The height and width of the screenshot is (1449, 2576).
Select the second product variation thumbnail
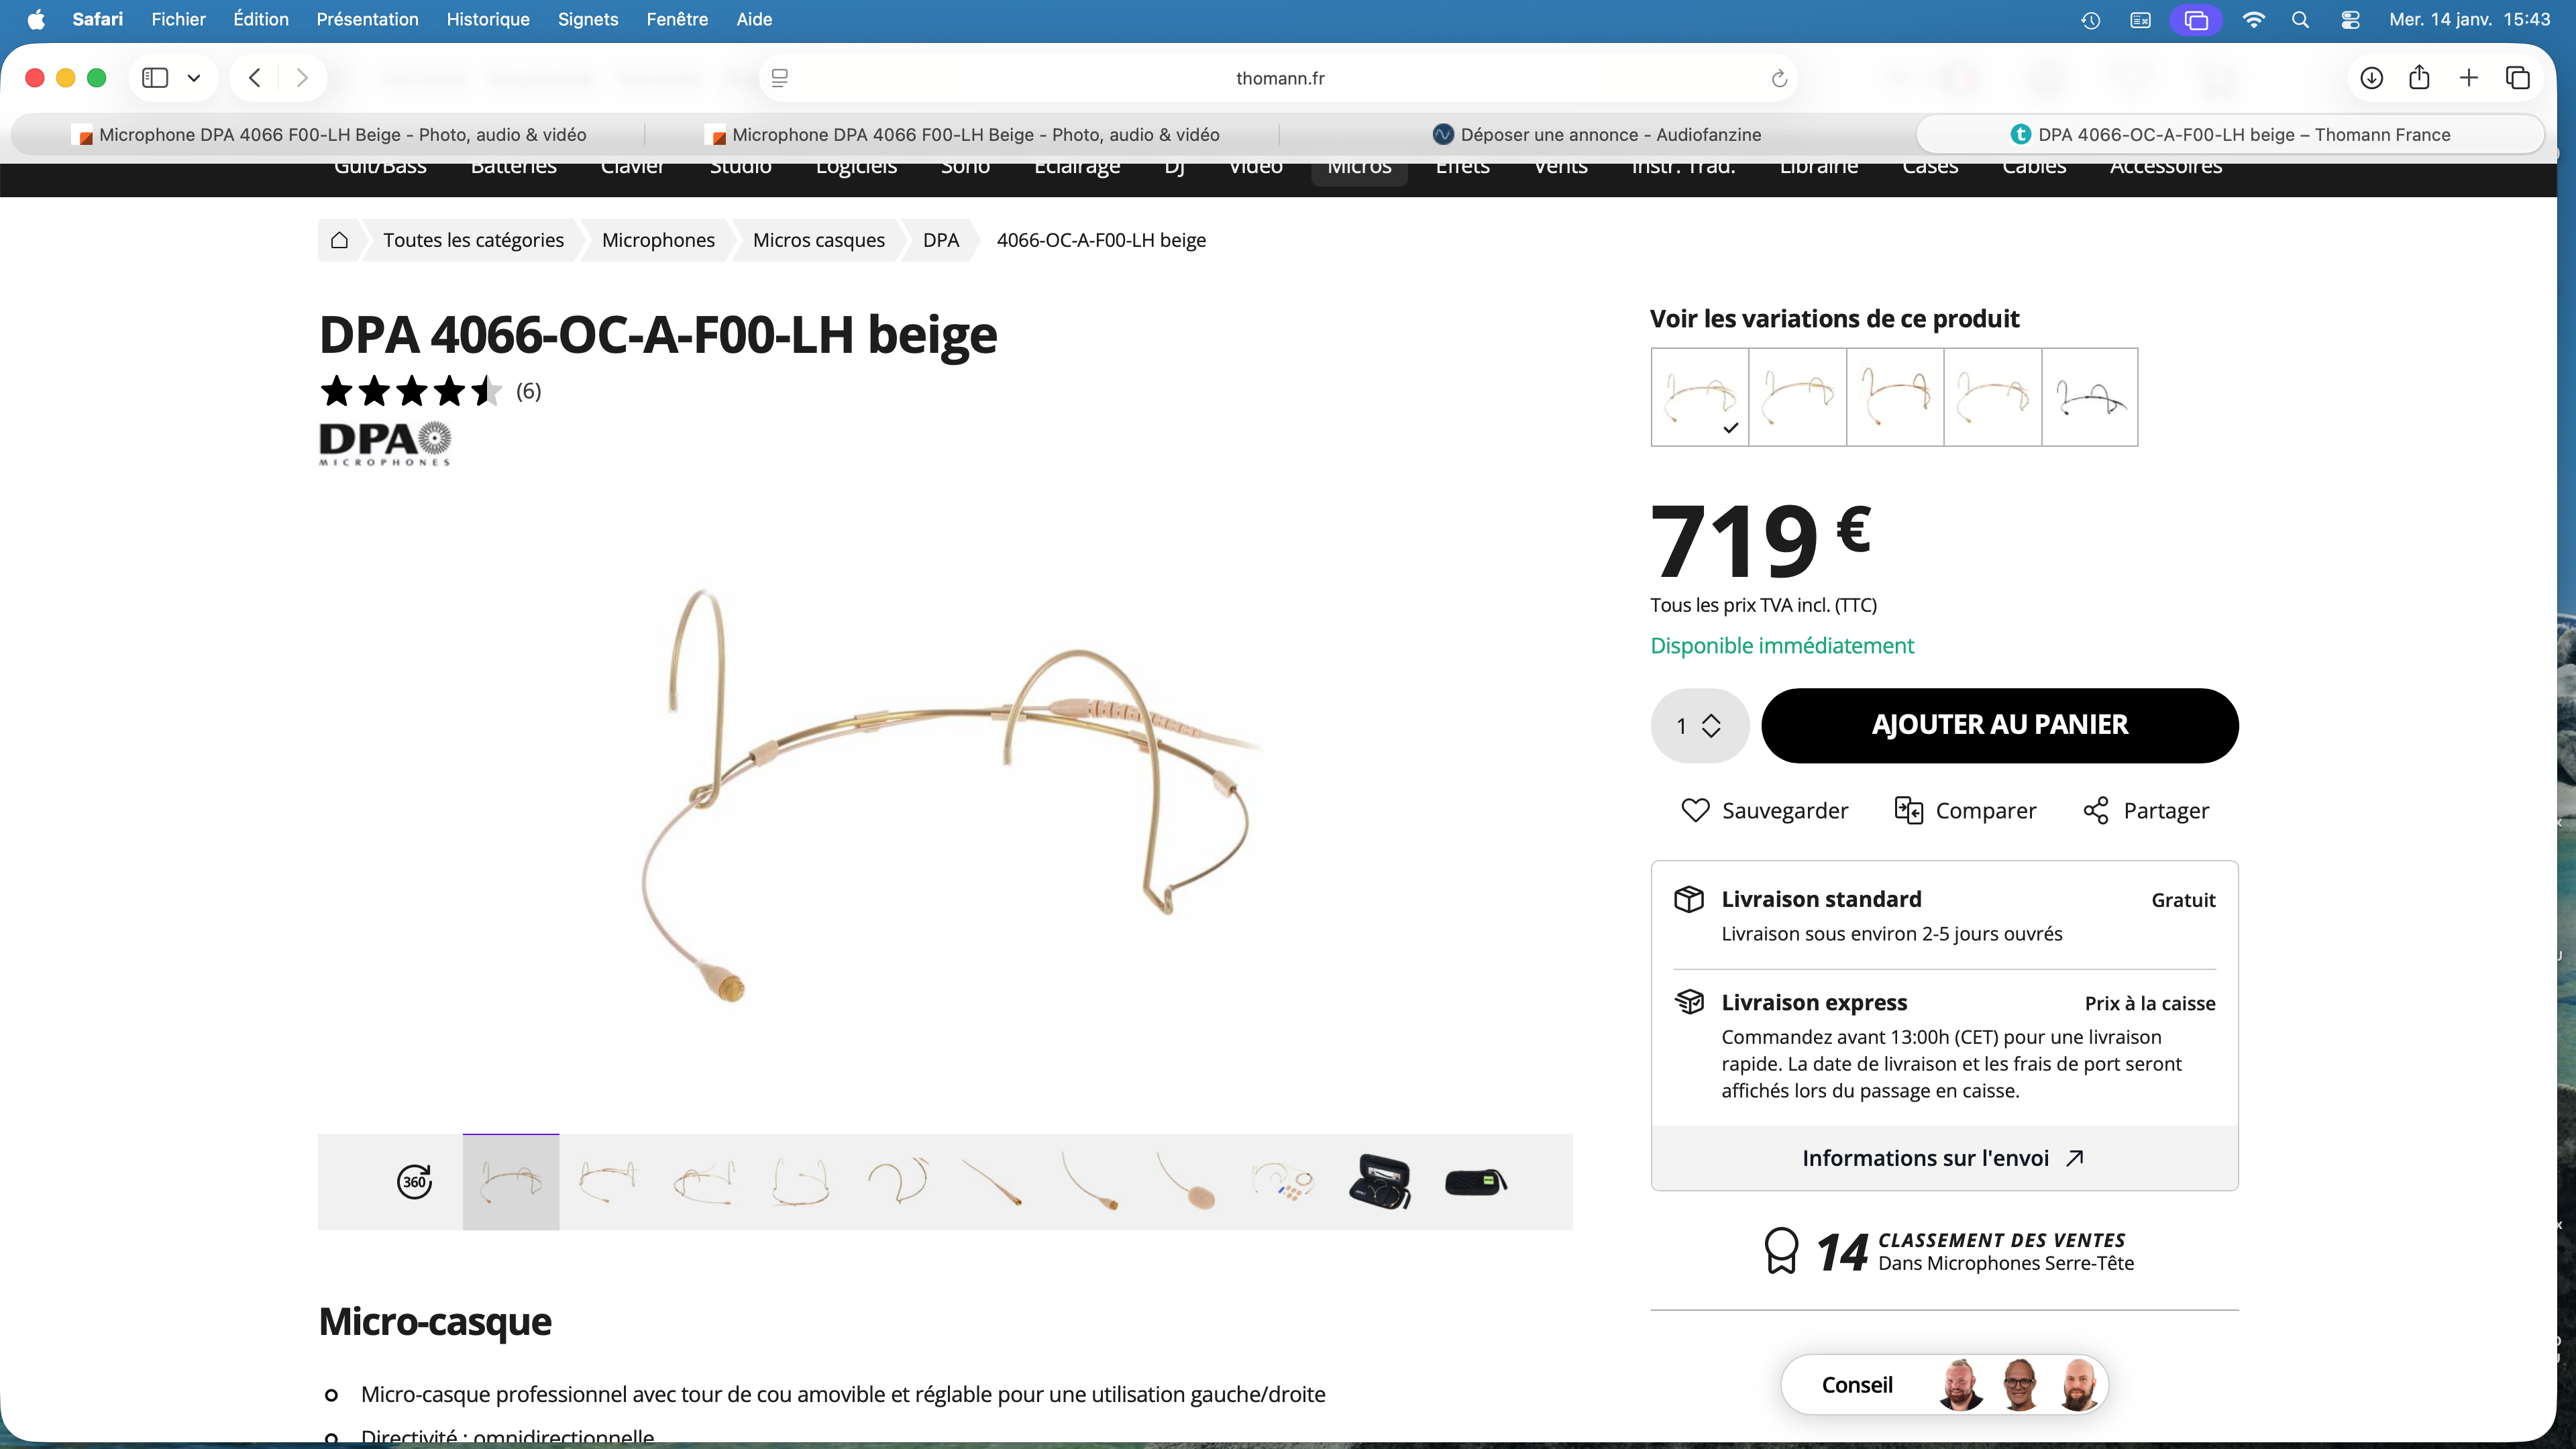(x=1797, y=397)
